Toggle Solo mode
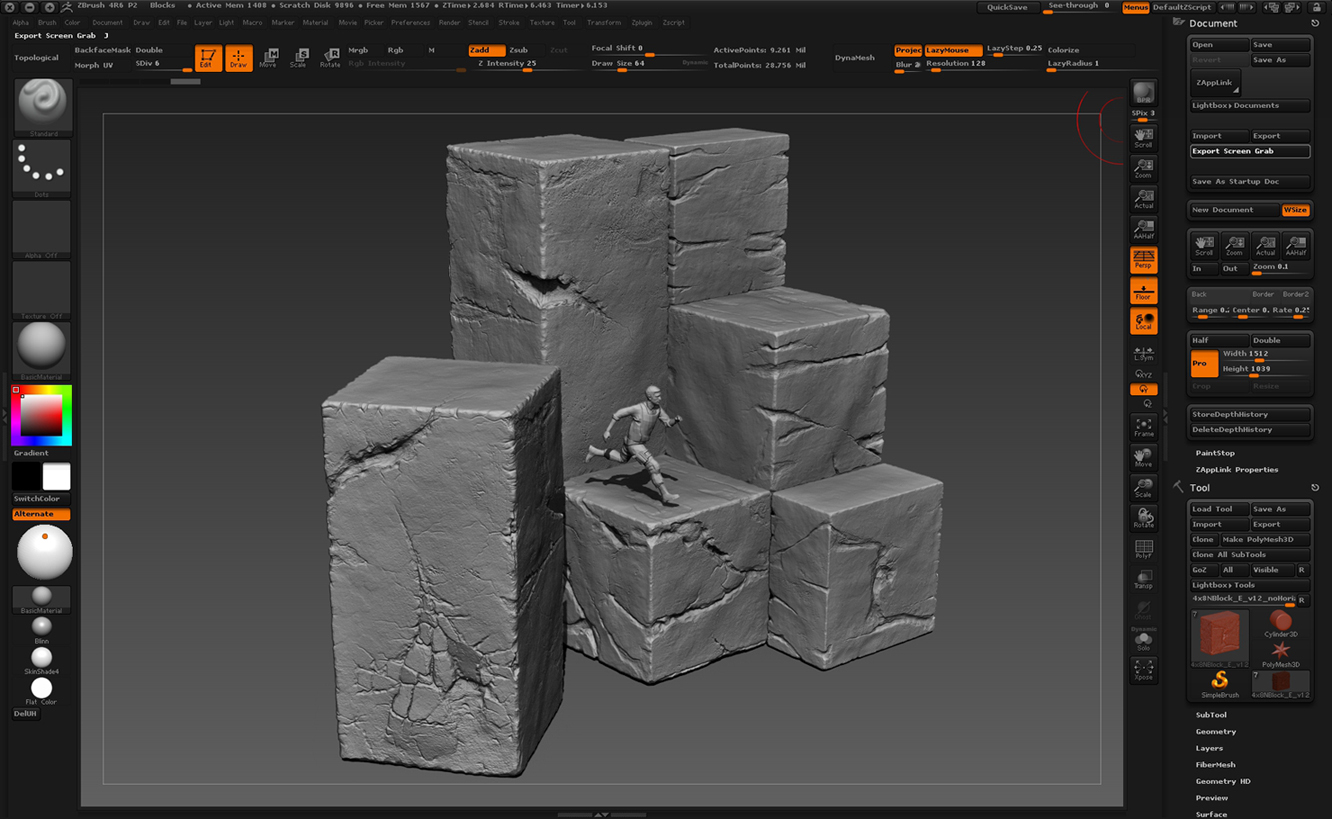Viewport: 1332px width, 819px height. (x=1143, y=640)
